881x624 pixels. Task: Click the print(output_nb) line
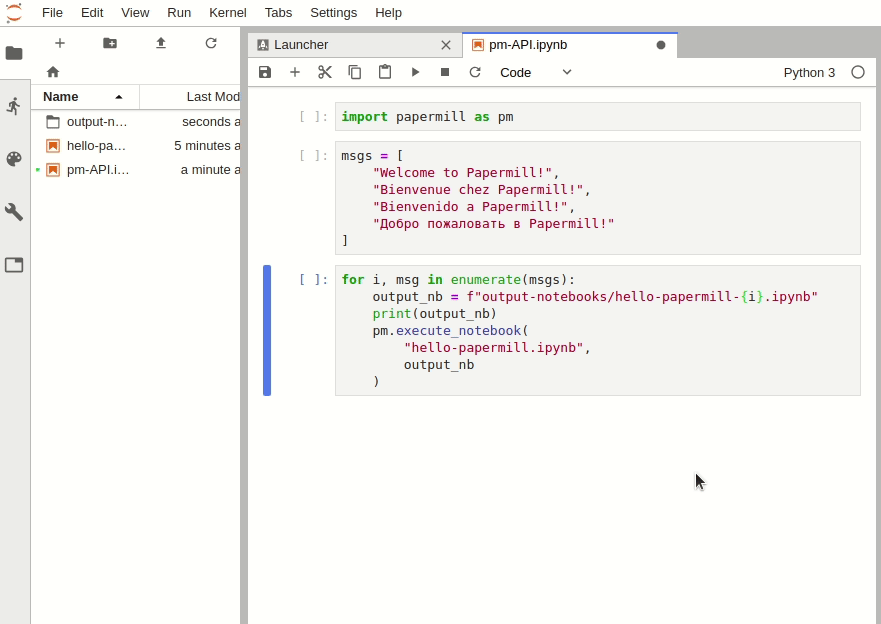pyautogui.click(x=434, y=313)
